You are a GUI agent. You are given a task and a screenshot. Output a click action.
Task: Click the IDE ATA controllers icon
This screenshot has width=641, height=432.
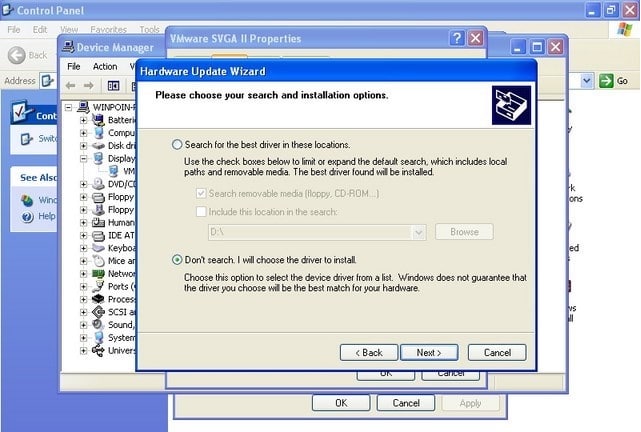98,235
